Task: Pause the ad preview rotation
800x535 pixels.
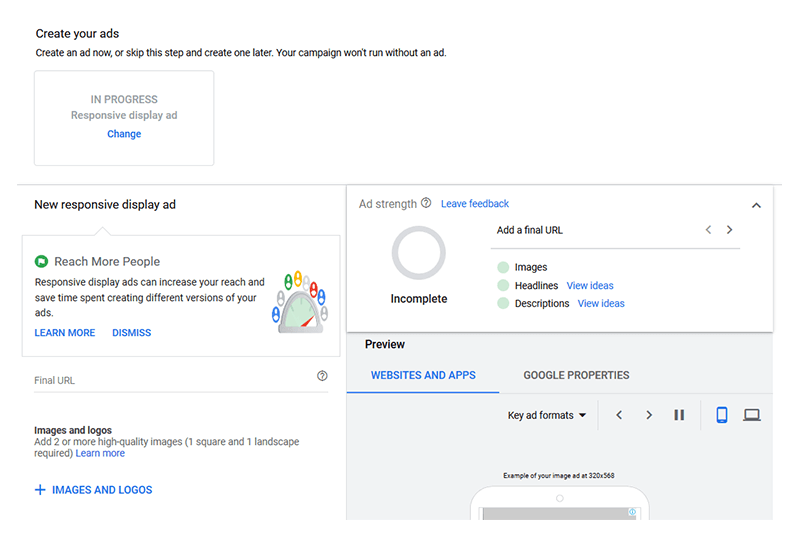Action: (x=679, y=415)
